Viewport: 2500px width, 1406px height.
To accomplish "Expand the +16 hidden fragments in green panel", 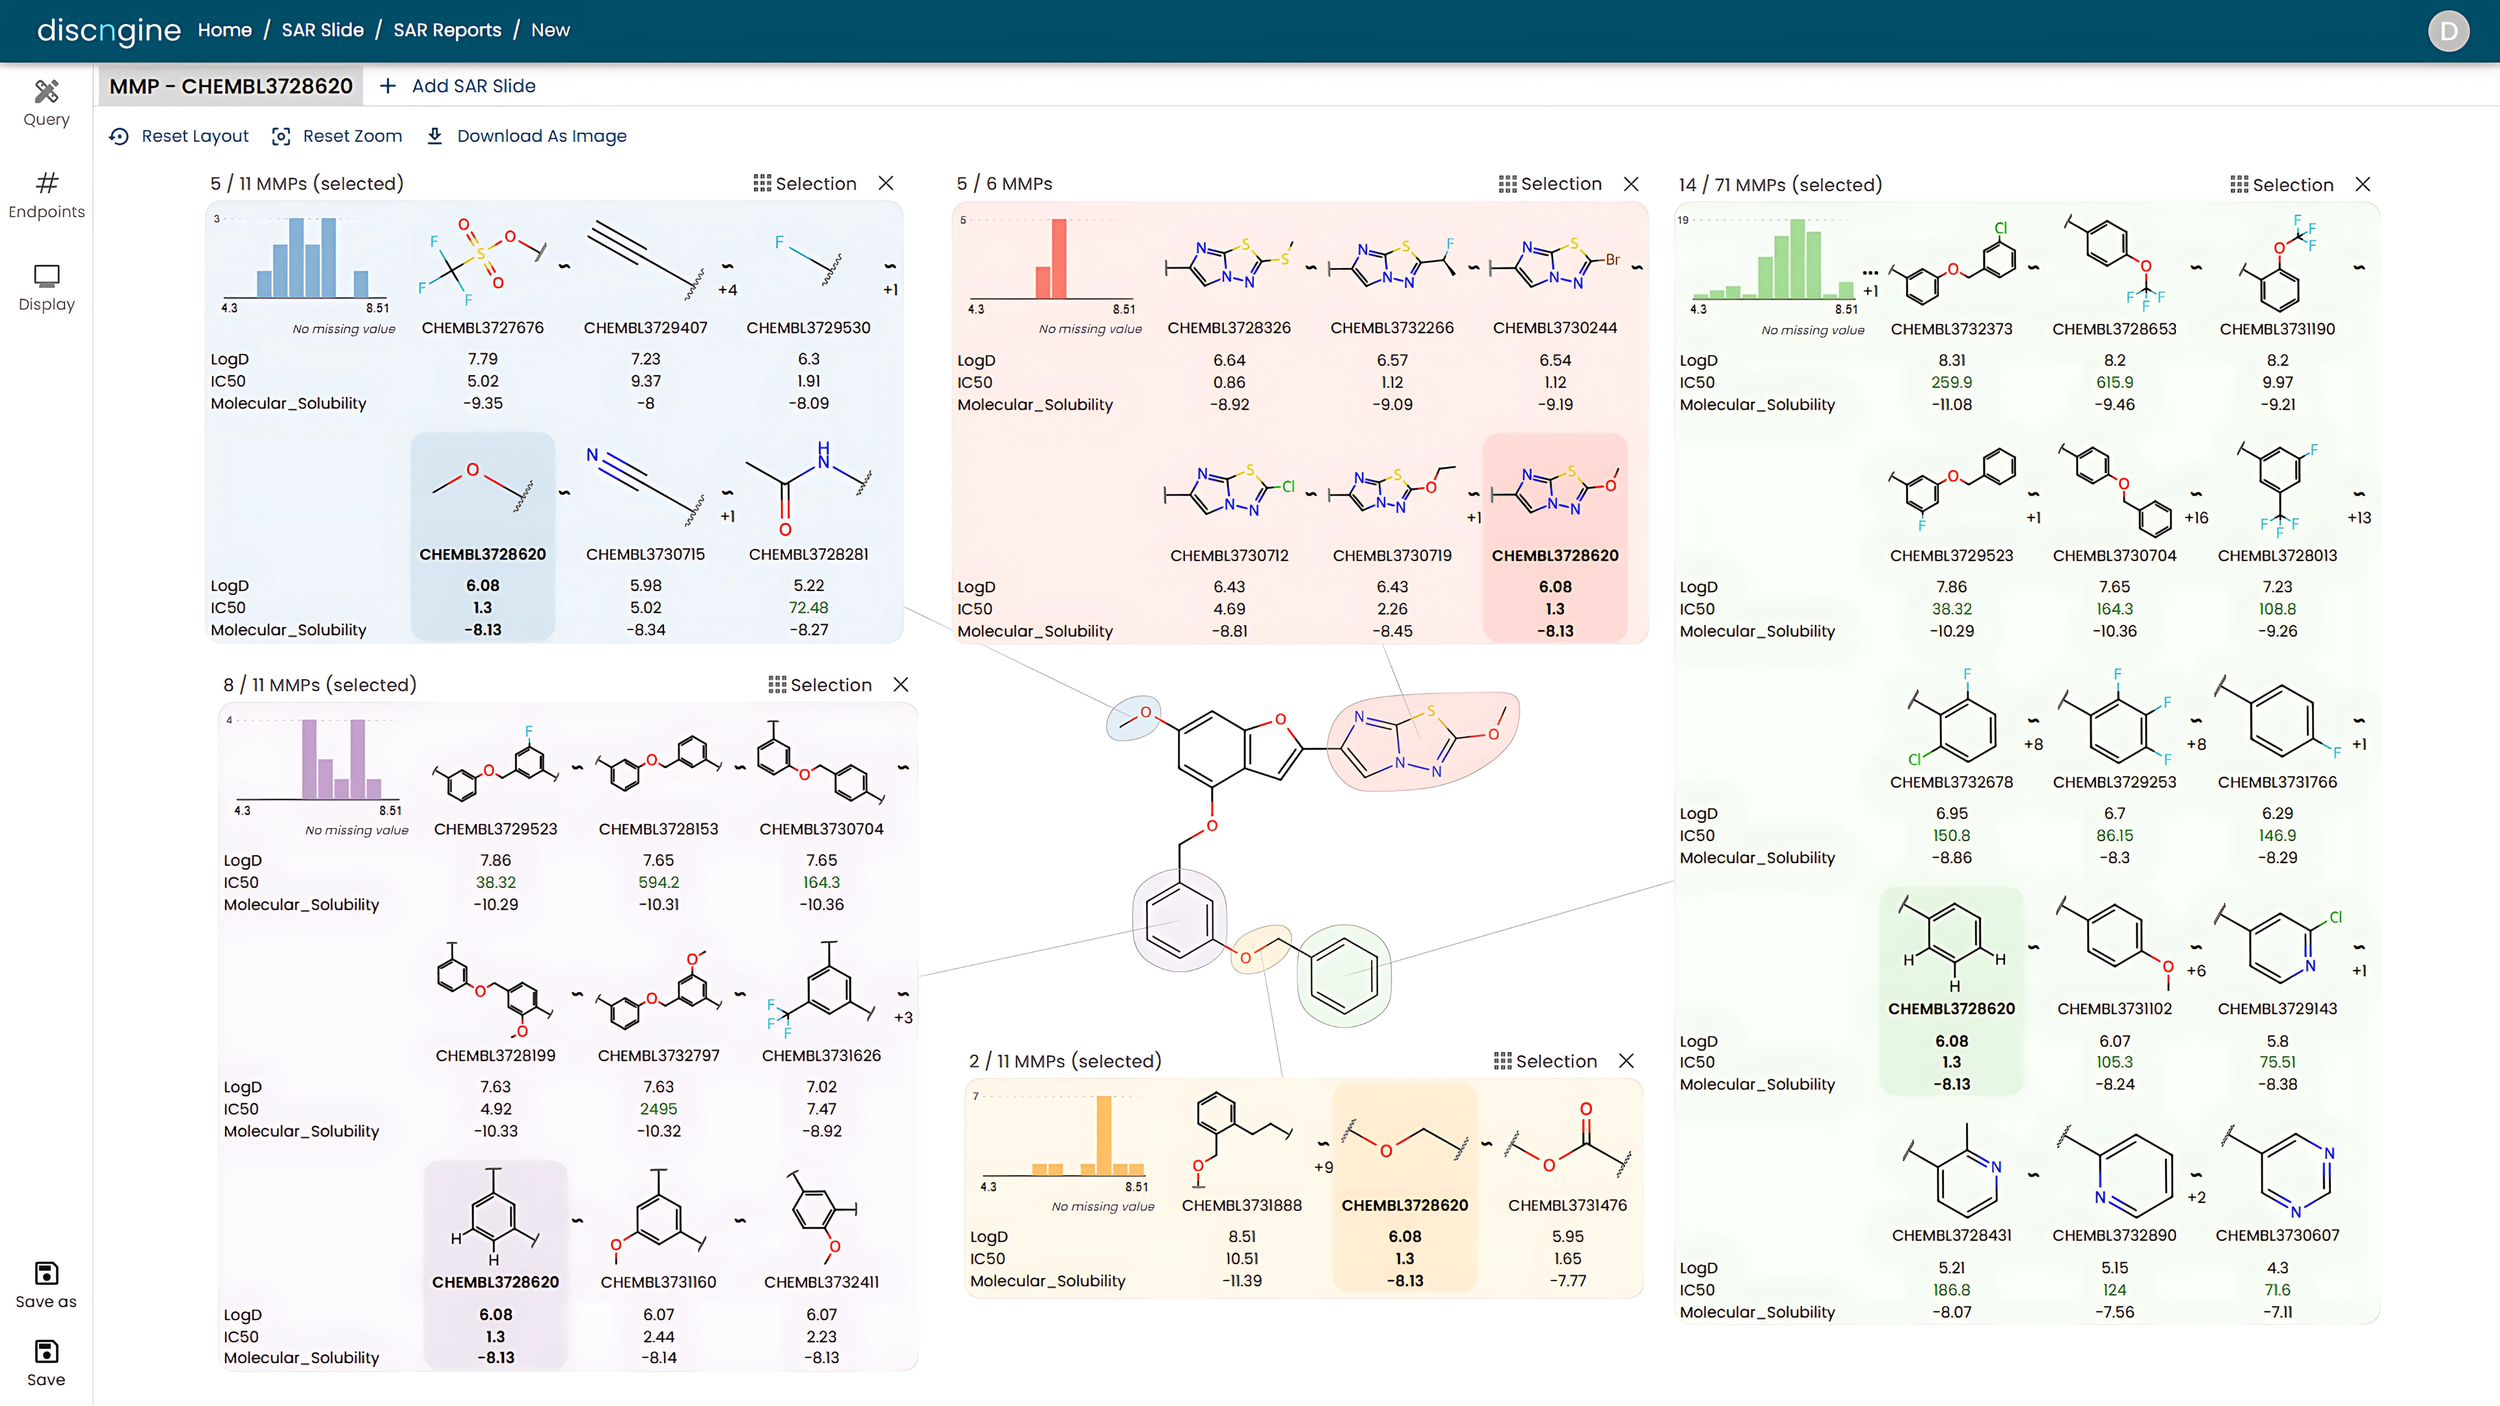I will tap(2195, 518).
